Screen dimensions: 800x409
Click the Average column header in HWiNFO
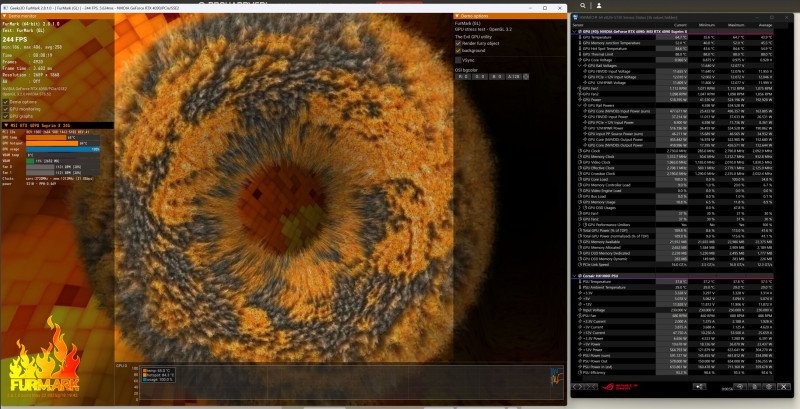[x=766, y=25]
